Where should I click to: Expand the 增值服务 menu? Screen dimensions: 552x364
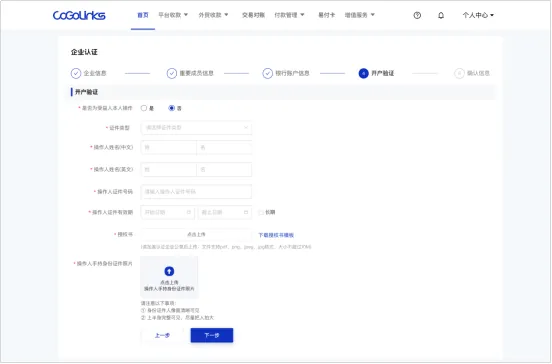point(359,15)
